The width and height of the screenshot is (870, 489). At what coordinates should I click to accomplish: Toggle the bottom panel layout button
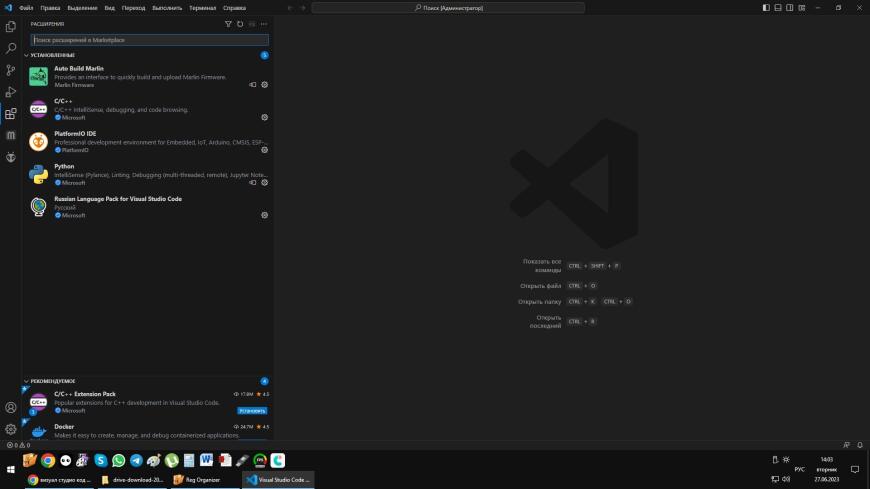[778, 8]
